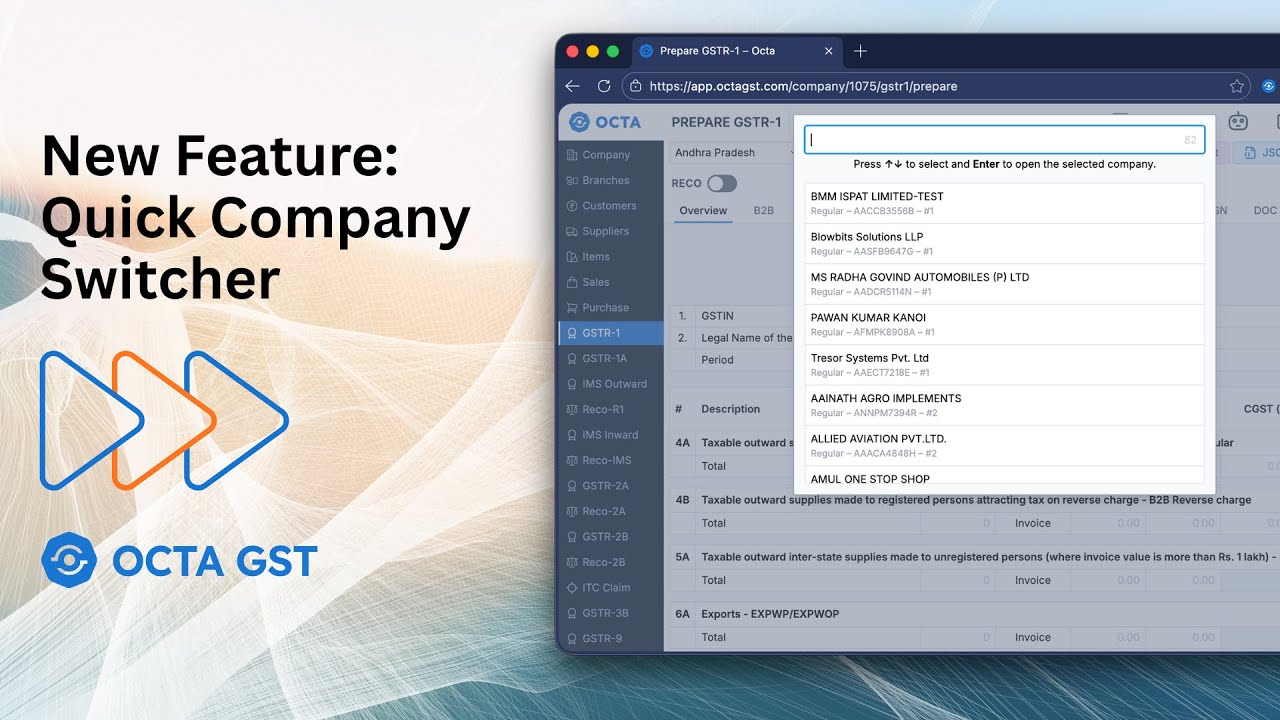Select PAWAN KUMAR KANOI company
1280x720 pixels.
coord(1005,324)
